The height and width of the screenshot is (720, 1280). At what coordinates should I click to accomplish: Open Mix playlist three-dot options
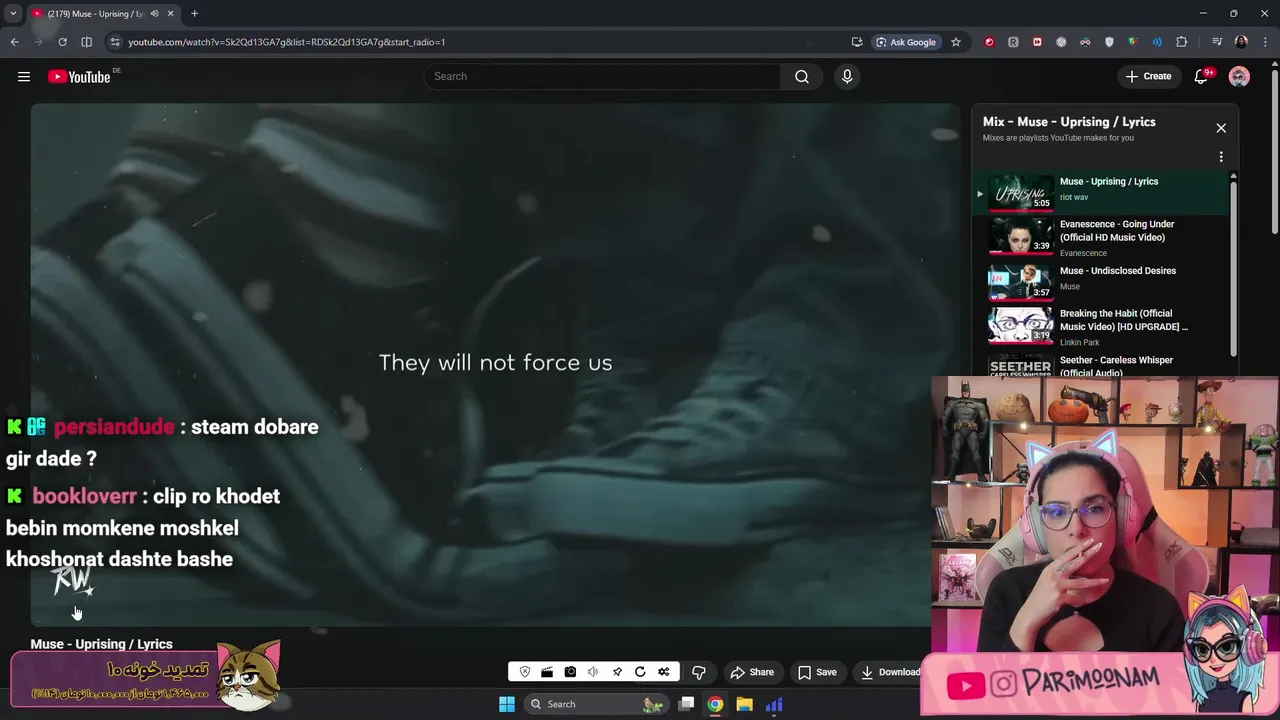1221,157
